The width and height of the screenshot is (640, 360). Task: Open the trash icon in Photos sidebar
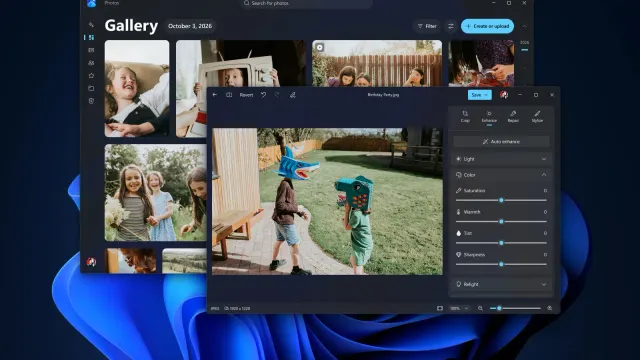(x=91, y=101)
